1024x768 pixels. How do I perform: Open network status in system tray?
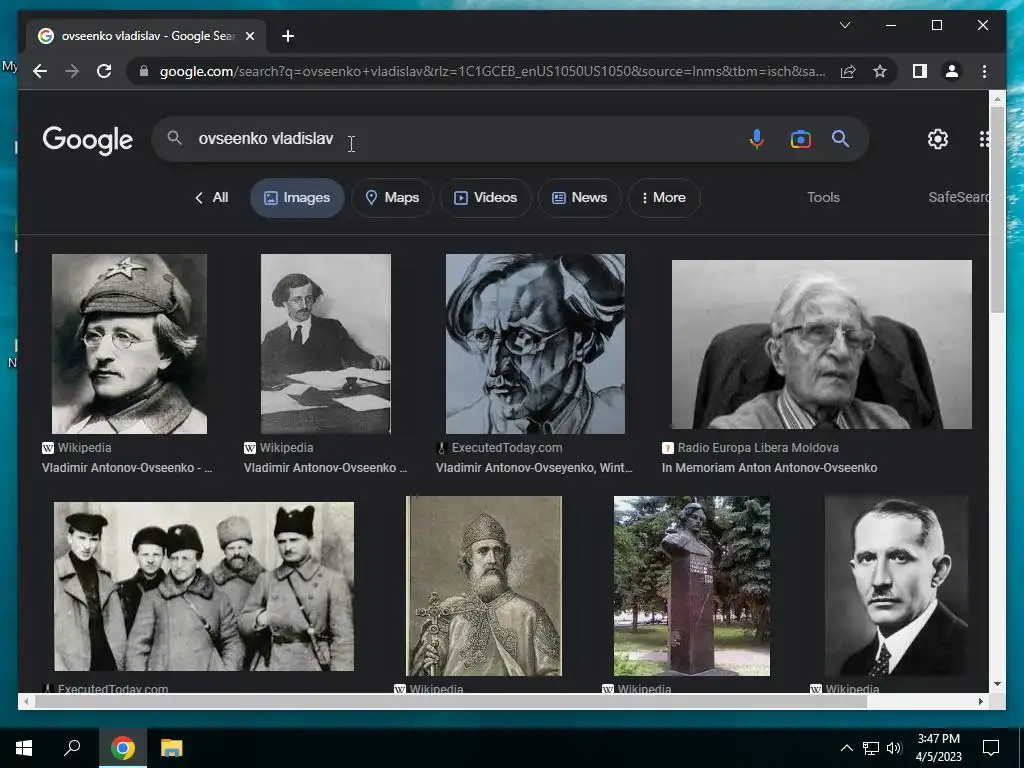[871, 748]
